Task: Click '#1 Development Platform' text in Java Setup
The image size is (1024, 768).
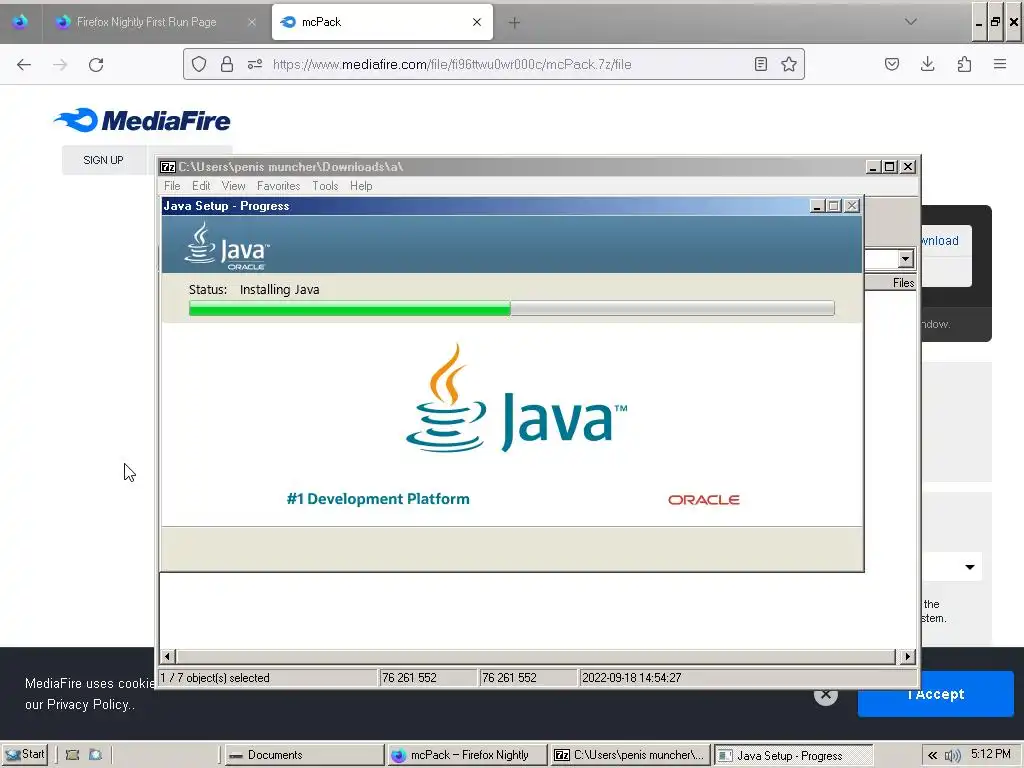Action: pyautogui.click(x=378, y=499)
